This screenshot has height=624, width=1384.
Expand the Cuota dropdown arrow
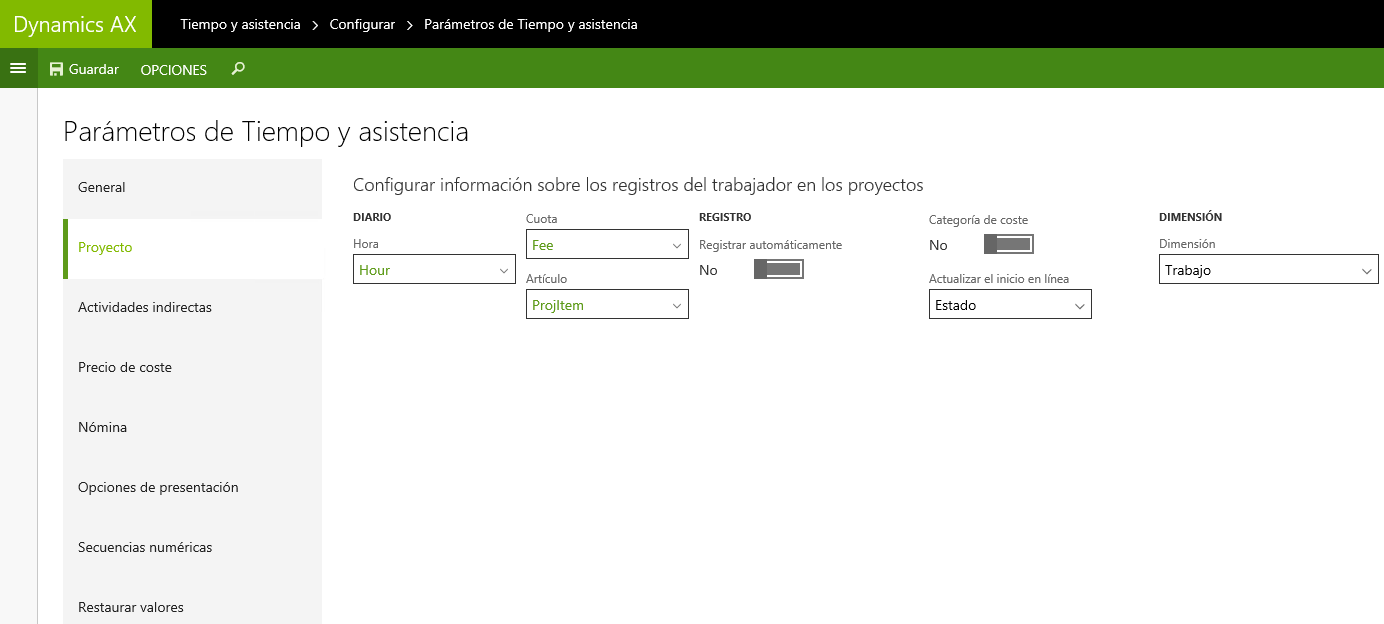coord(677,245)
